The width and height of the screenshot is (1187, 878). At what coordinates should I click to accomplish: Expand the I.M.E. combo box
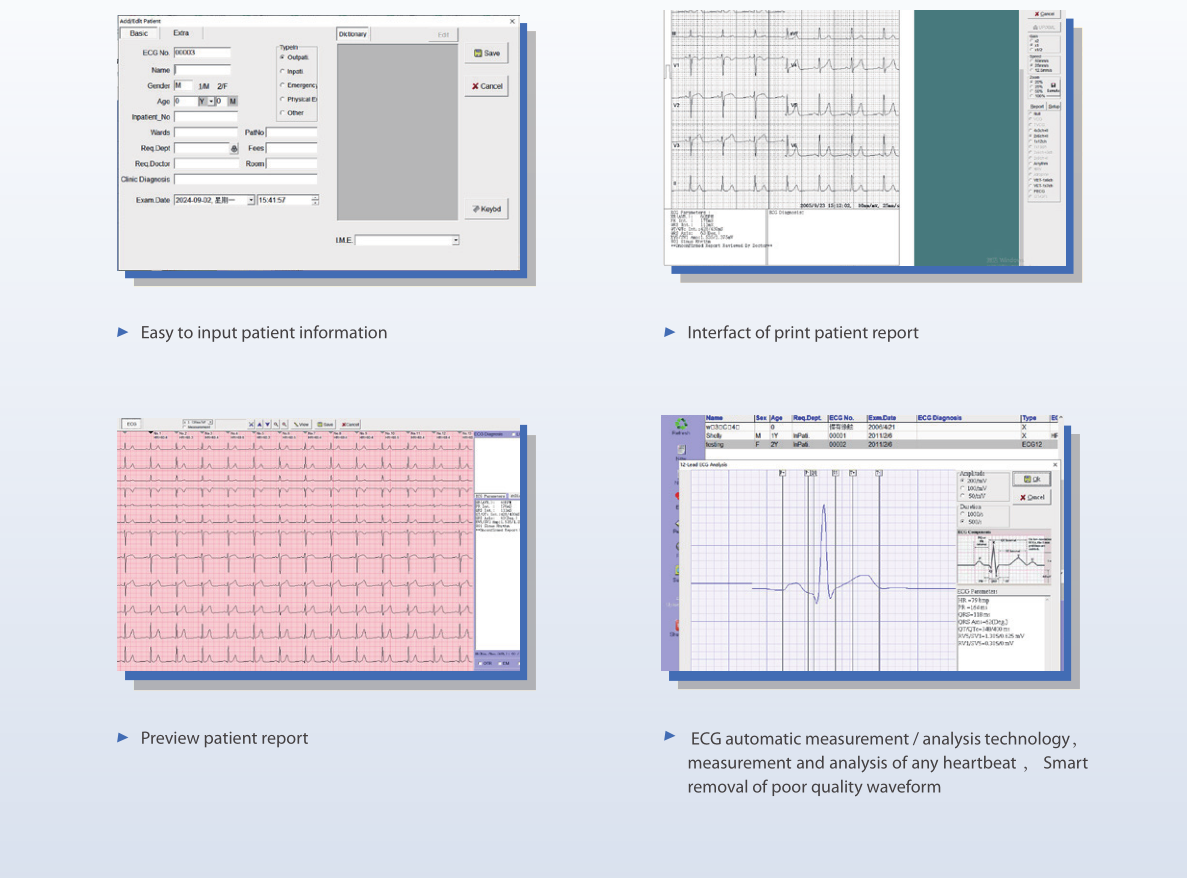(455, 240)
